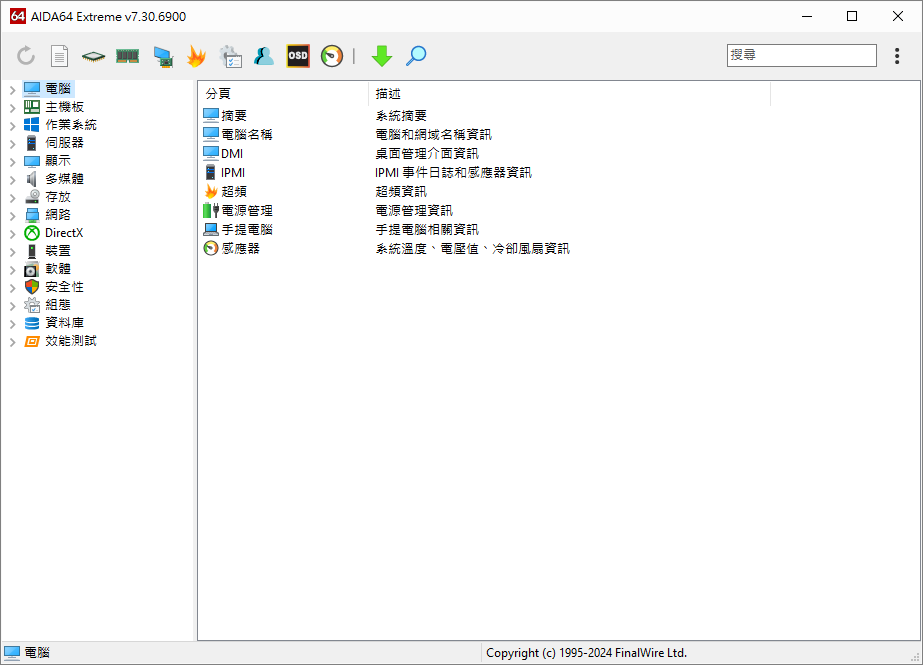The width and height of the screenshot is (923, 665).
Task: Expand the 主機板 tree node
Action: (x=12, y=108)
